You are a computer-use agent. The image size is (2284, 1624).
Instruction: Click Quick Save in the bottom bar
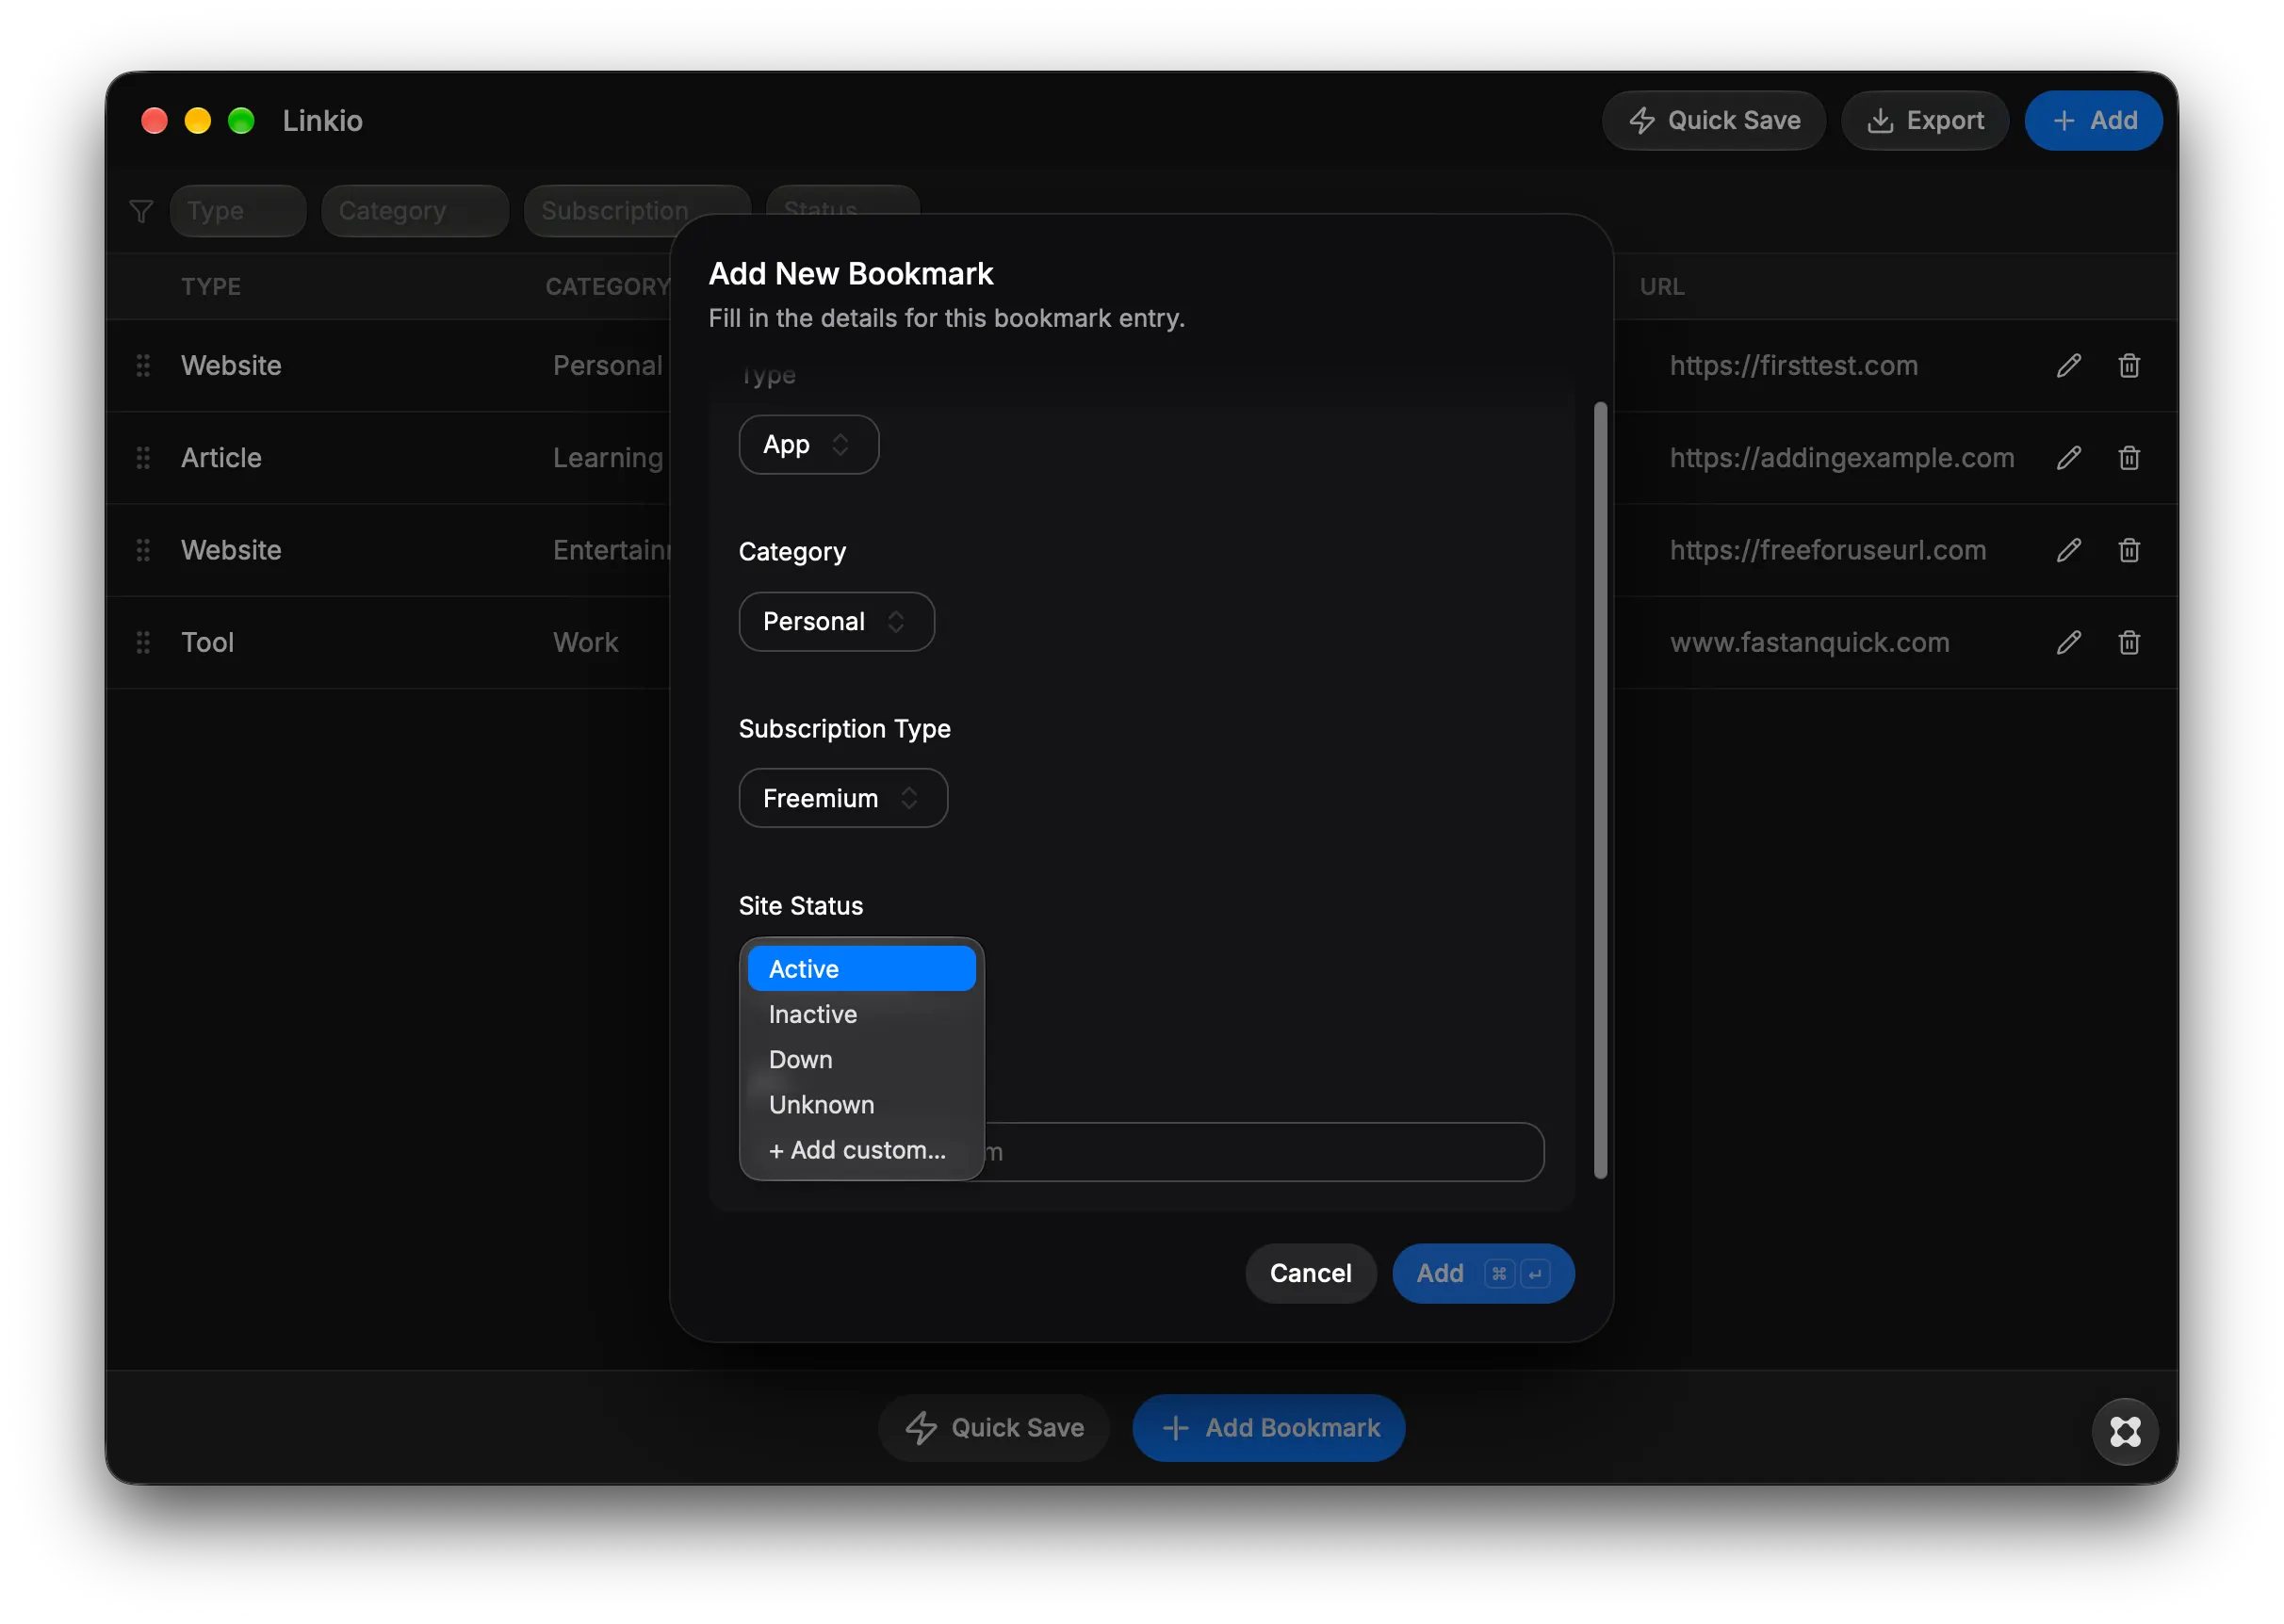pyautogui.click(x=994, y=1427)
